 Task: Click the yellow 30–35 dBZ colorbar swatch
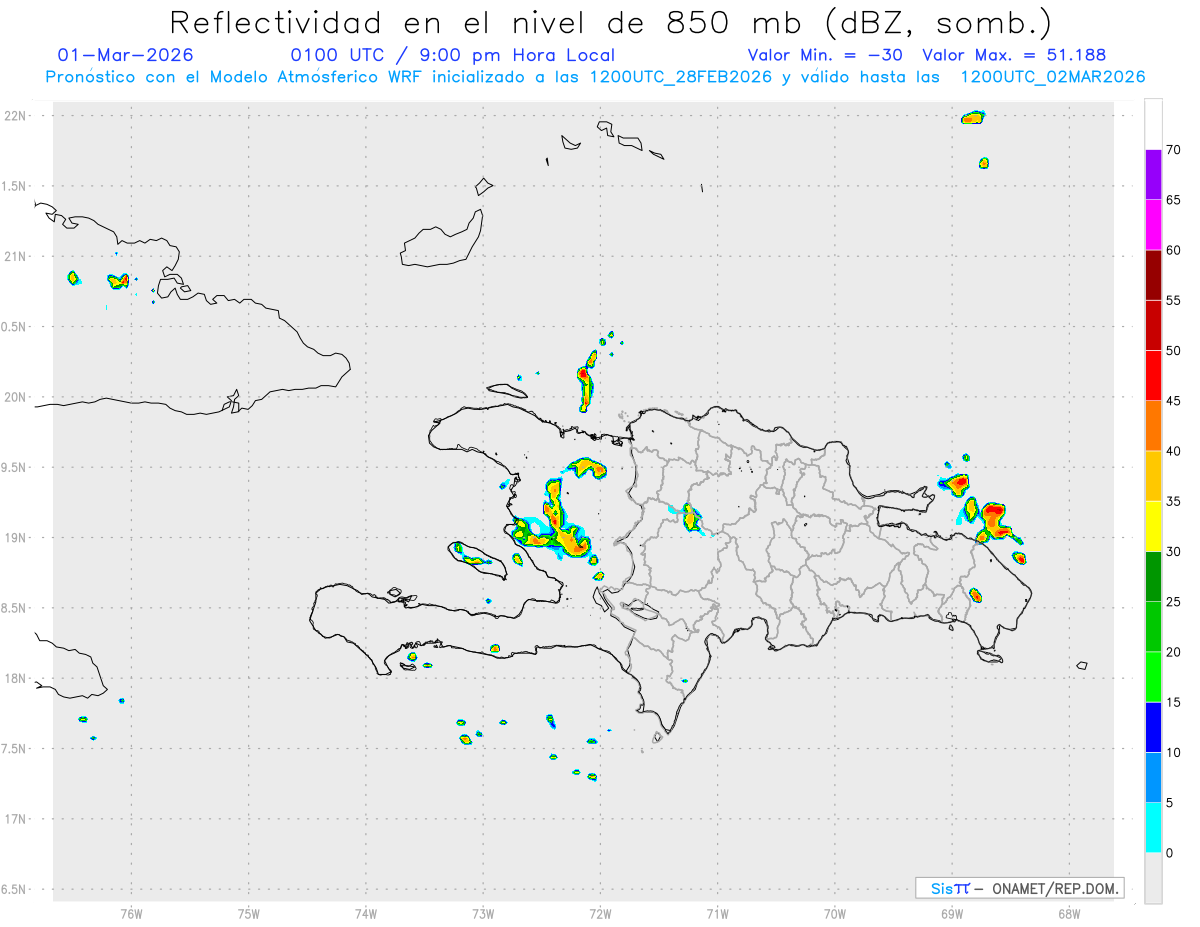coord(1153,526)
